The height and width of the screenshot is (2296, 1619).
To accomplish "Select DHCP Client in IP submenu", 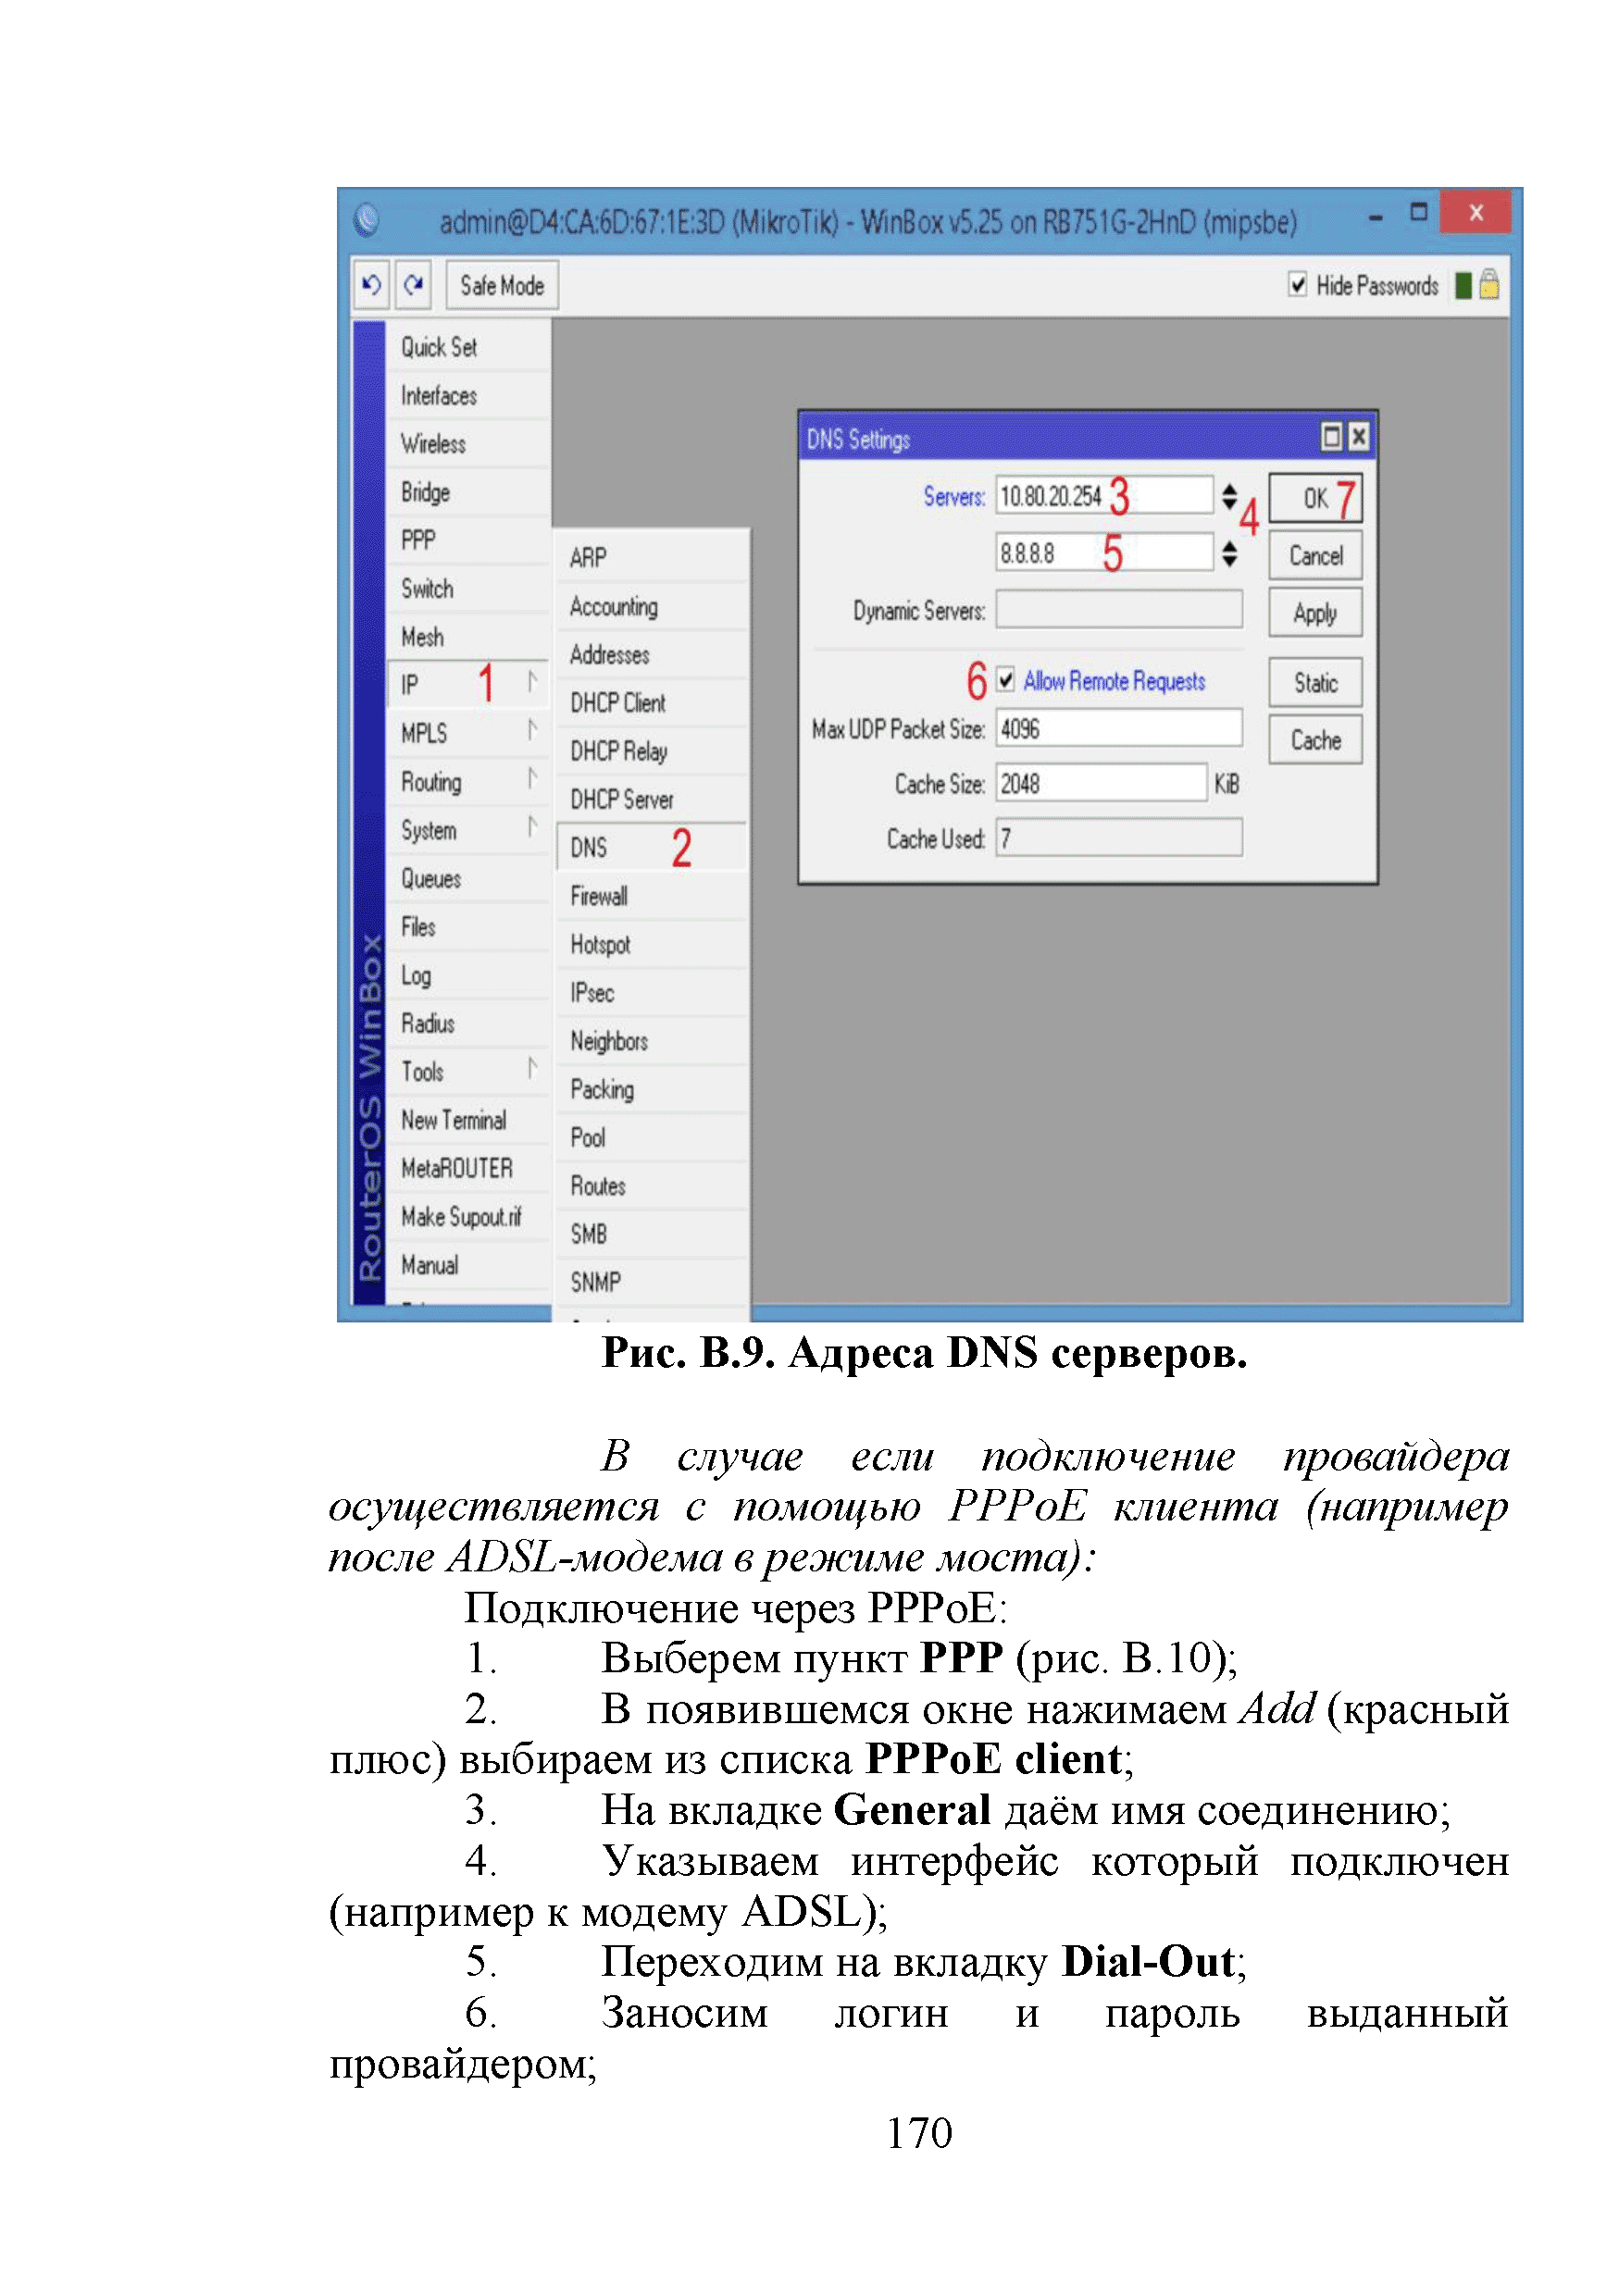I will [651, 703].
